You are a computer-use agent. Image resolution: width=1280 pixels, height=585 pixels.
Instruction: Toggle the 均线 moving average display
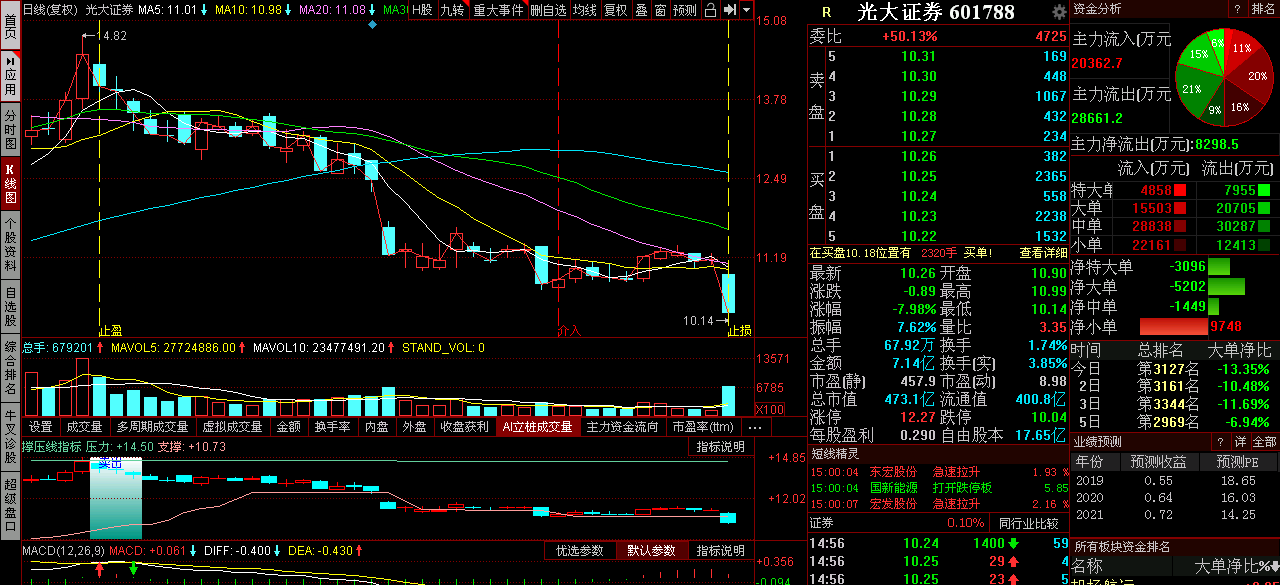[x=585, y=10]
